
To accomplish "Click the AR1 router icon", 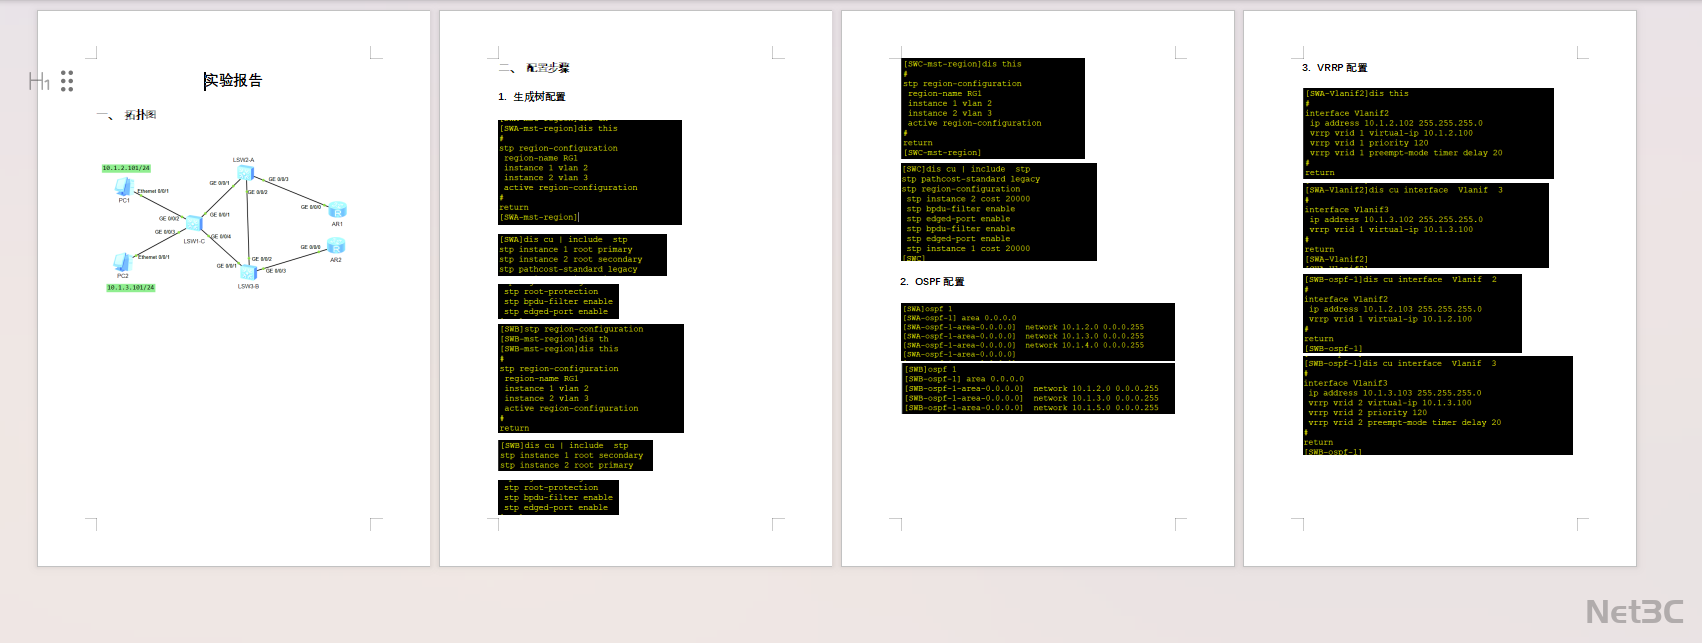I will click(337, 210).
